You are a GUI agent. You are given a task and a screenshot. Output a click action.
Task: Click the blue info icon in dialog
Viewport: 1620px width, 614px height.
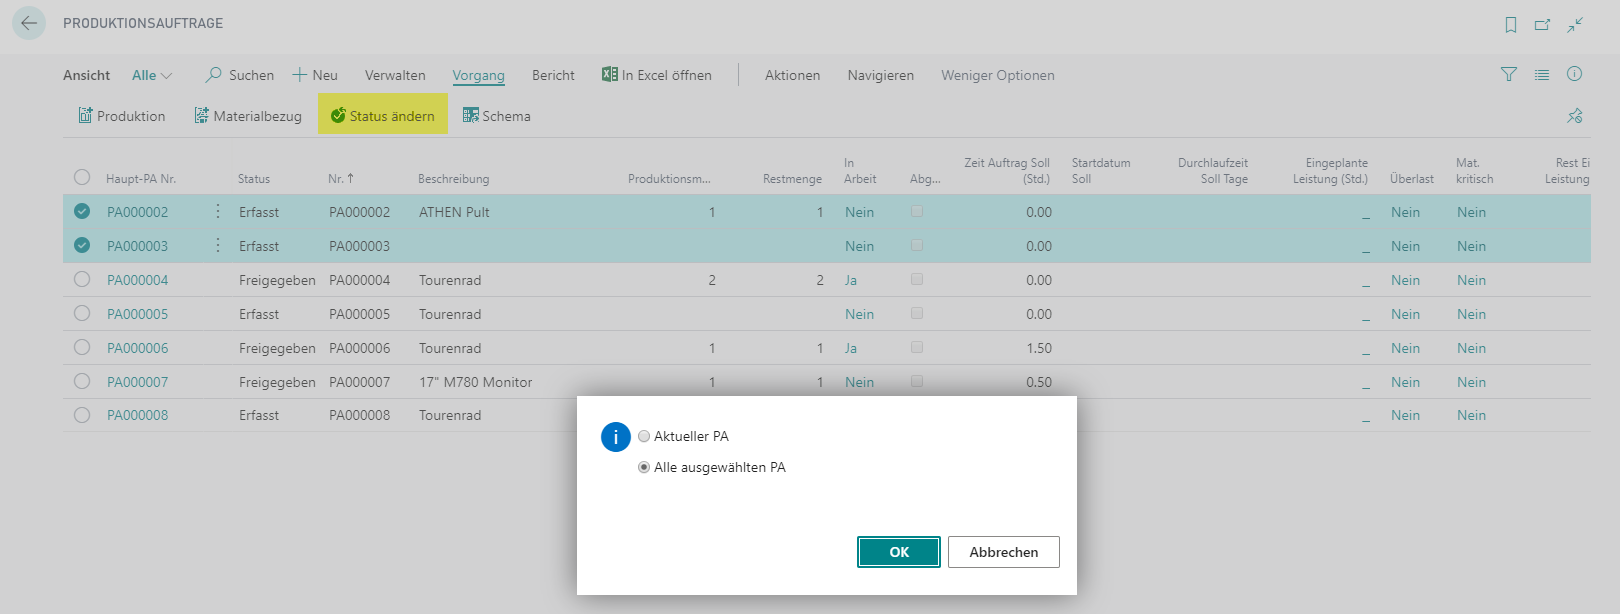[x=616, y=437]
